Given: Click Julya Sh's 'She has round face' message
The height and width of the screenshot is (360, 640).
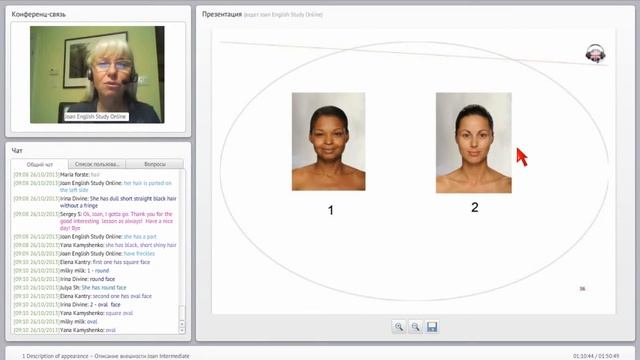Looking at the screenshot, I should [104, 288].
